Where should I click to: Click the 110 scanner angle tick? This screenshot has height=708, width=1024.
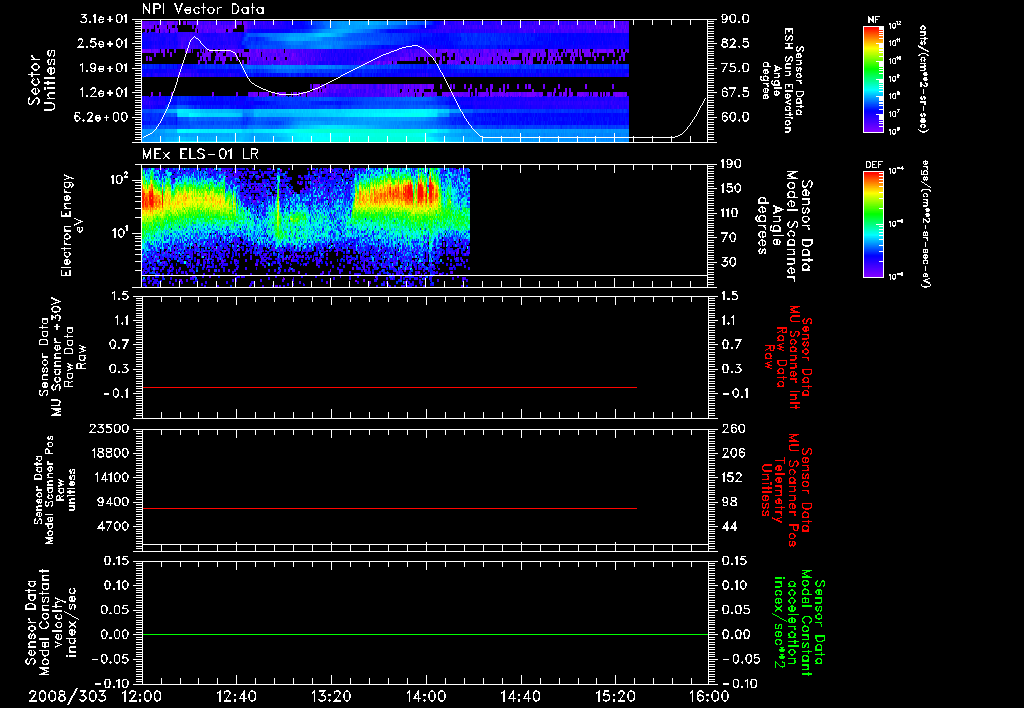click(x=731, y=213)
